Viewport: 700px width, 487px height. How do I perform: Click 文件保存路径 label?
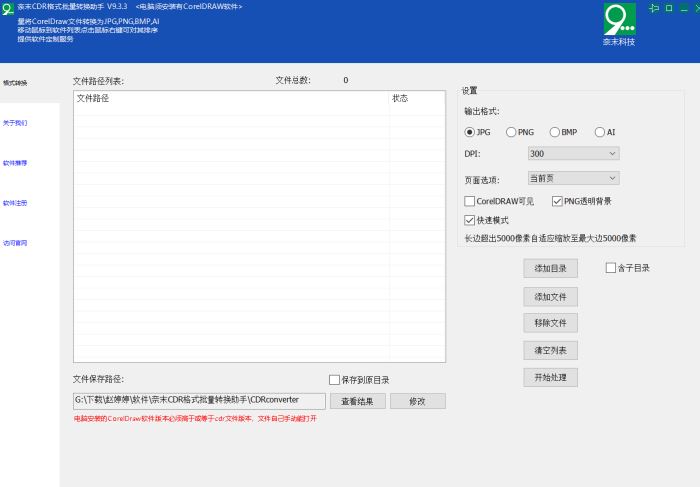tap(98, 379)
